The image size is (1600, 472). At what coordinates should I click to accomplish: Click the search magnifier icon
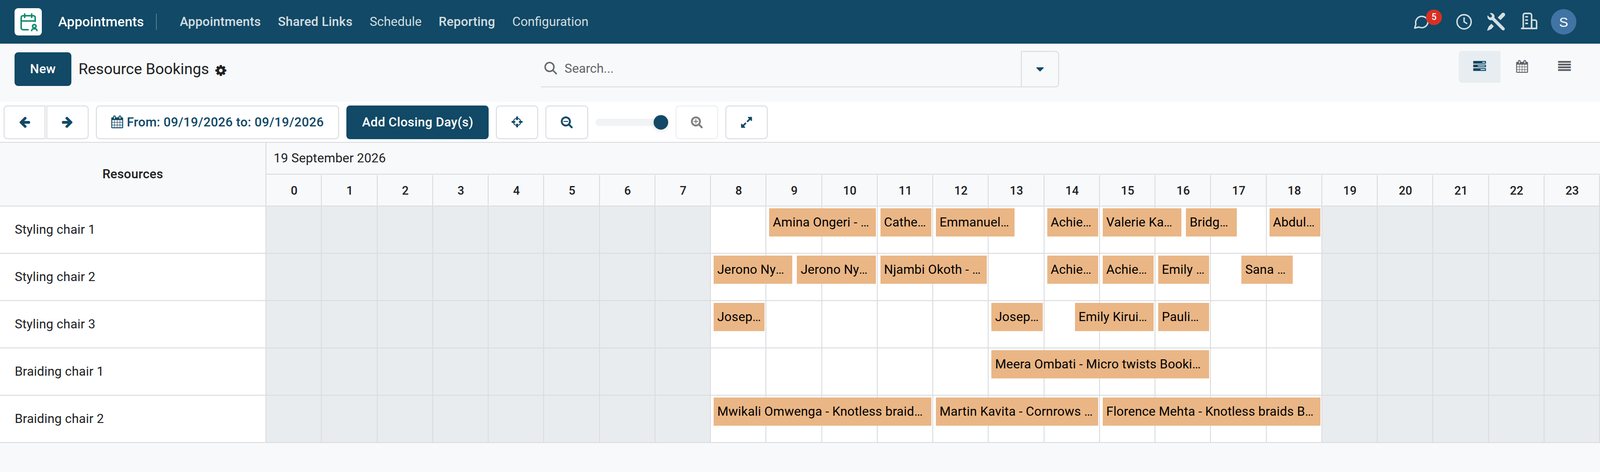[550, 68]
